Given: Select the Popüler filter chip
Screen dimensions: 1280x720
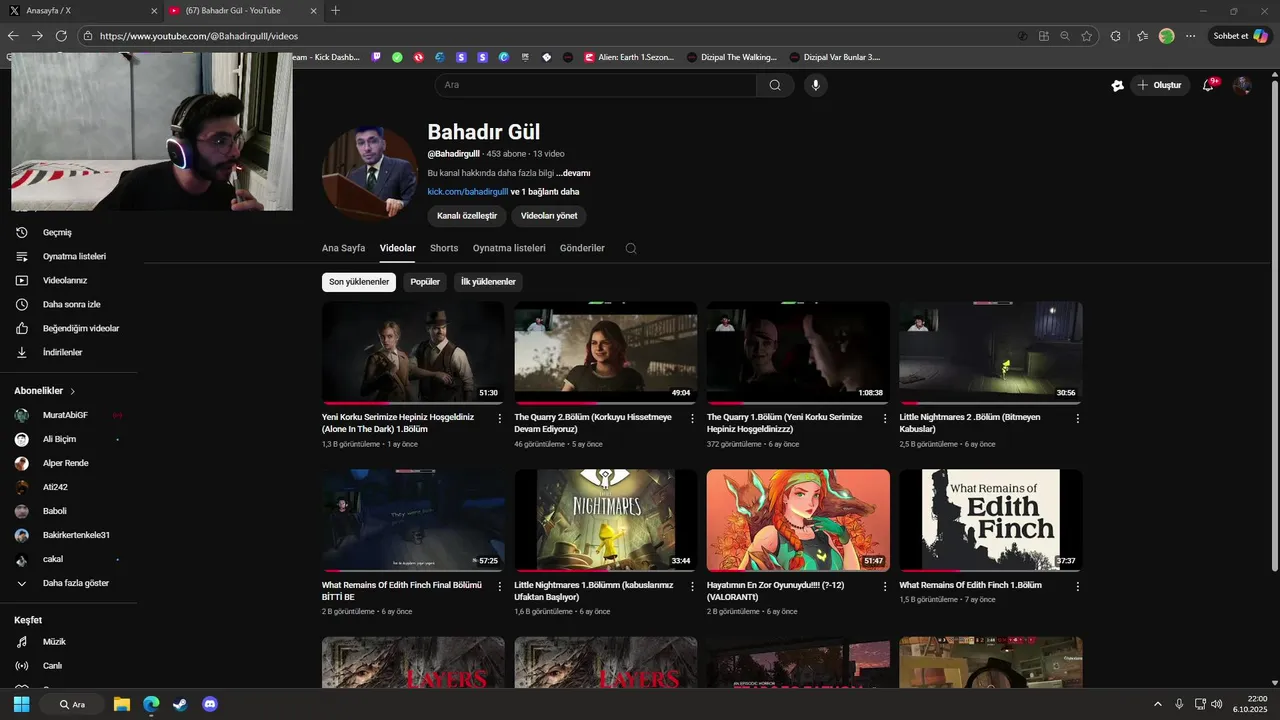Looking at the screenshot, I should tap(425, 282).
